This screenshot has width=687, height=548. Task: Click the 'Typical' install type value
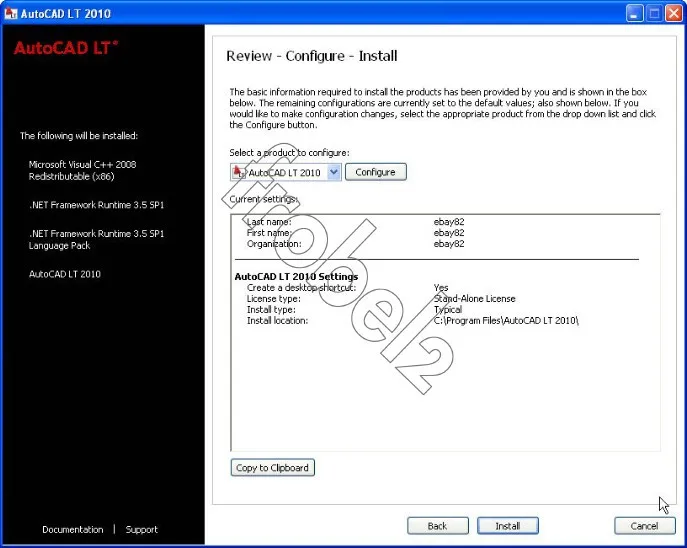(x=448, y=310)
